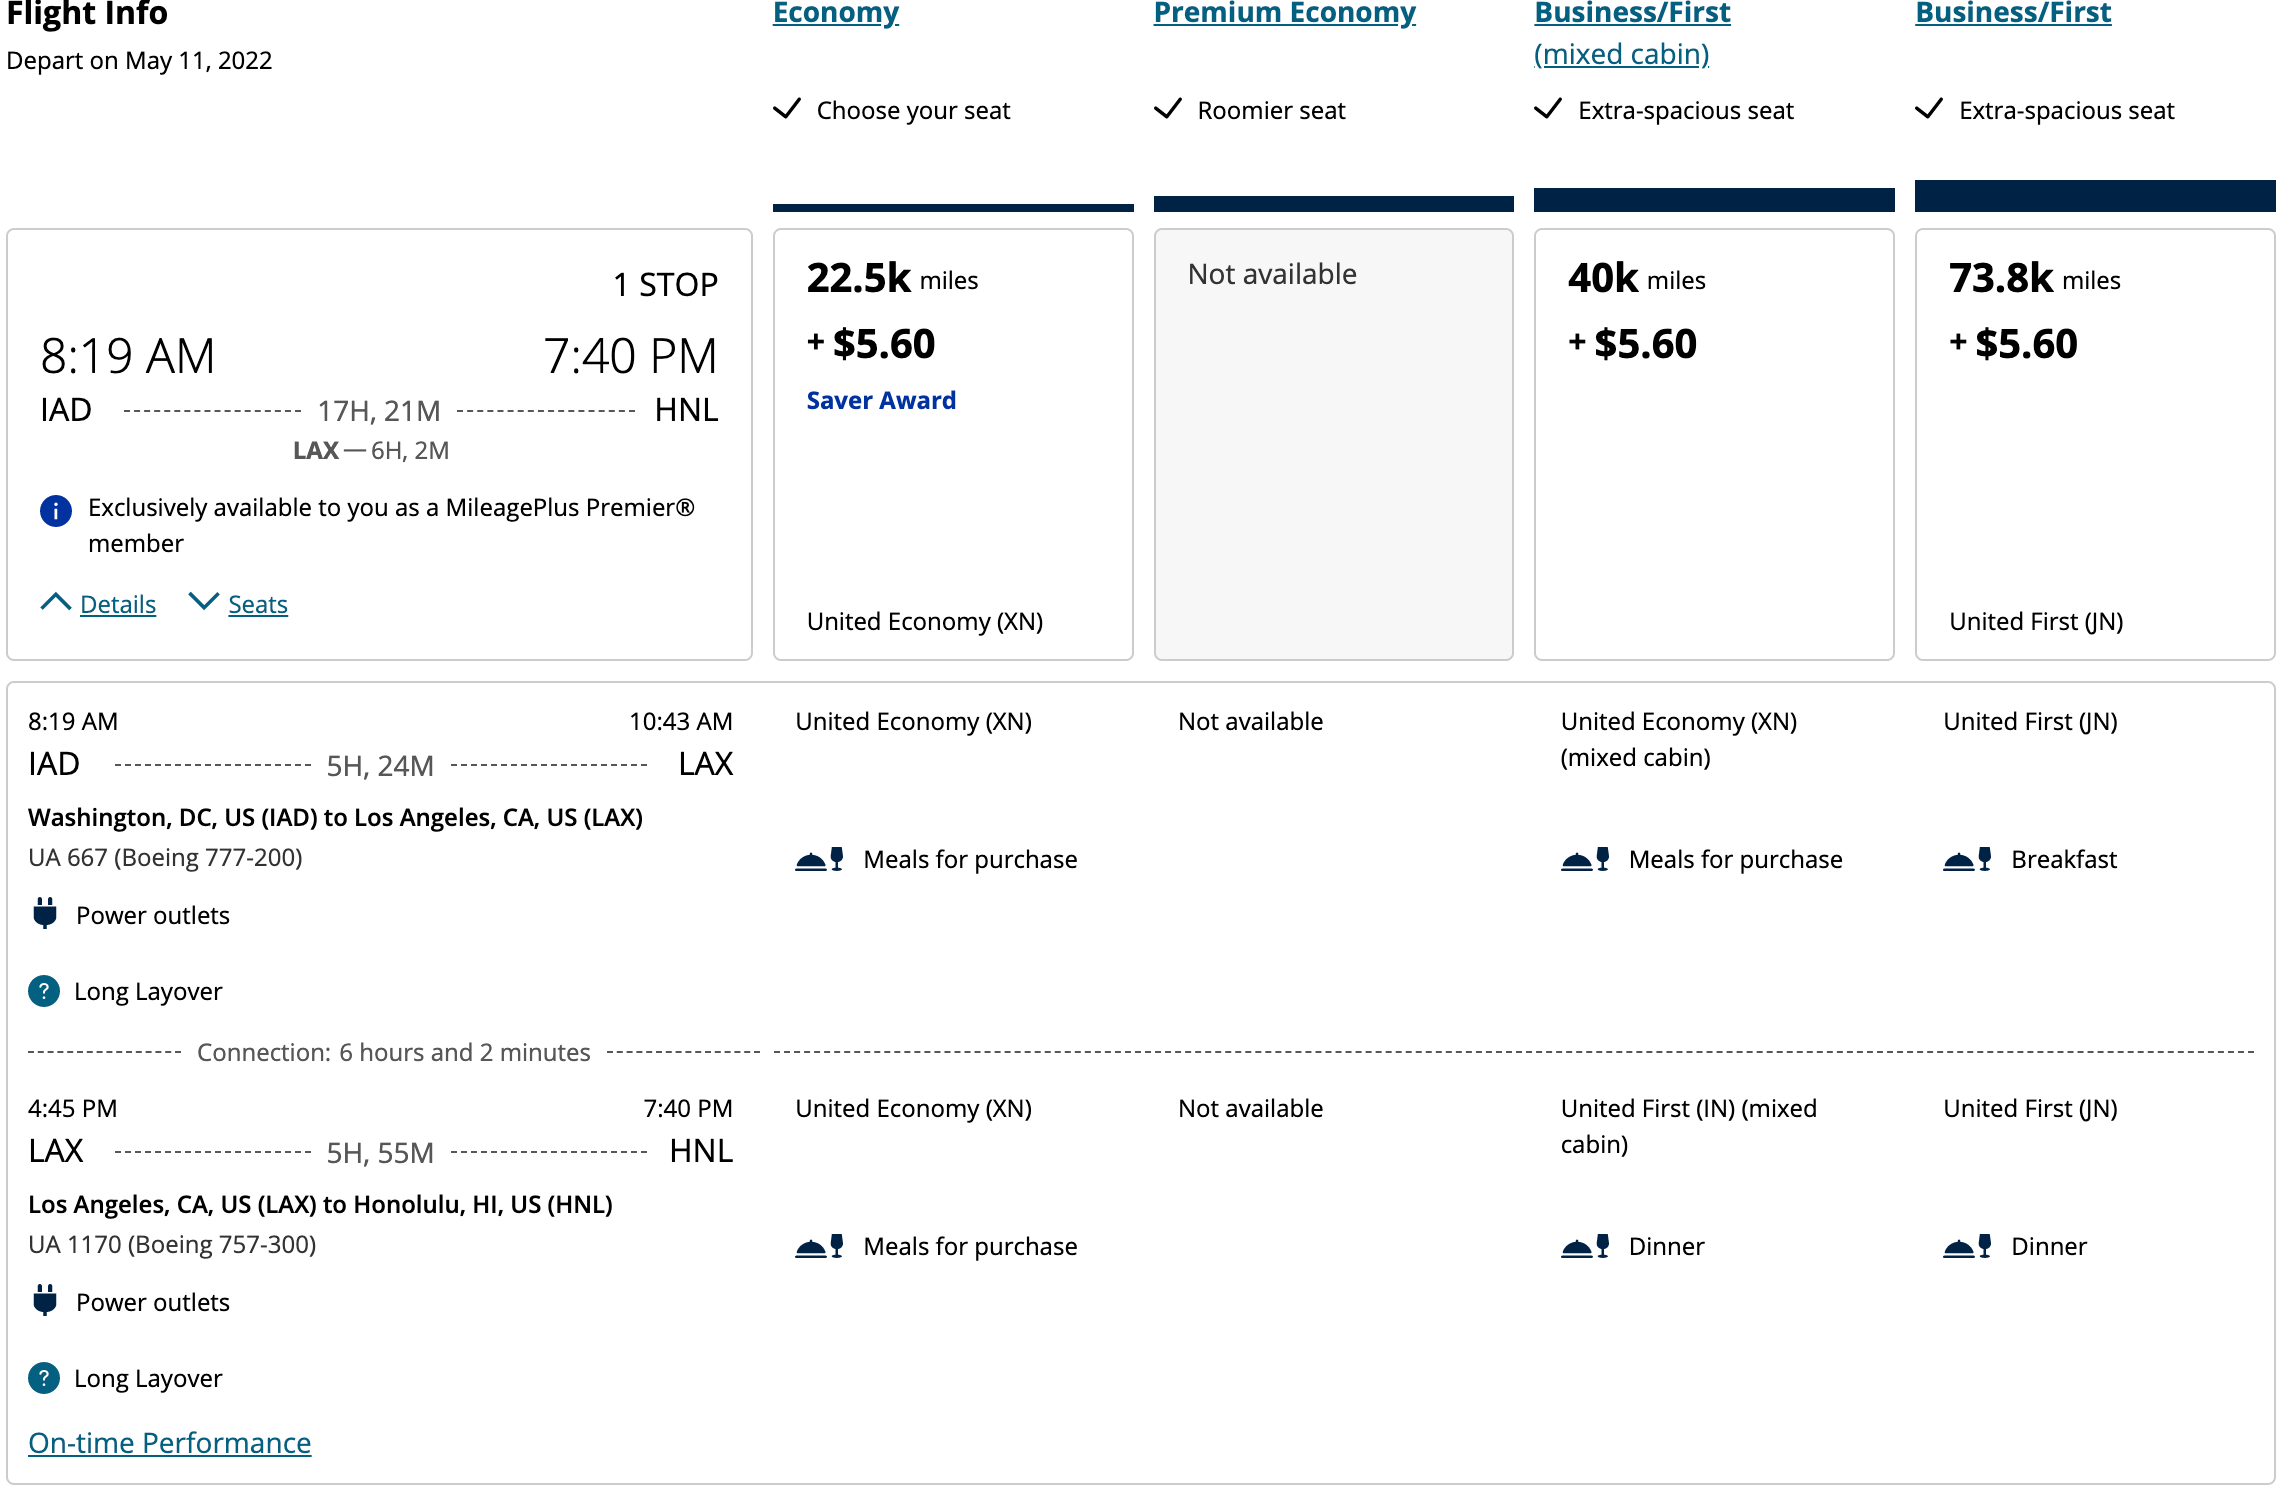Click mixed cabin Dinner meal icon
This screenshot has height=1498, width=2290.
1585,1246
